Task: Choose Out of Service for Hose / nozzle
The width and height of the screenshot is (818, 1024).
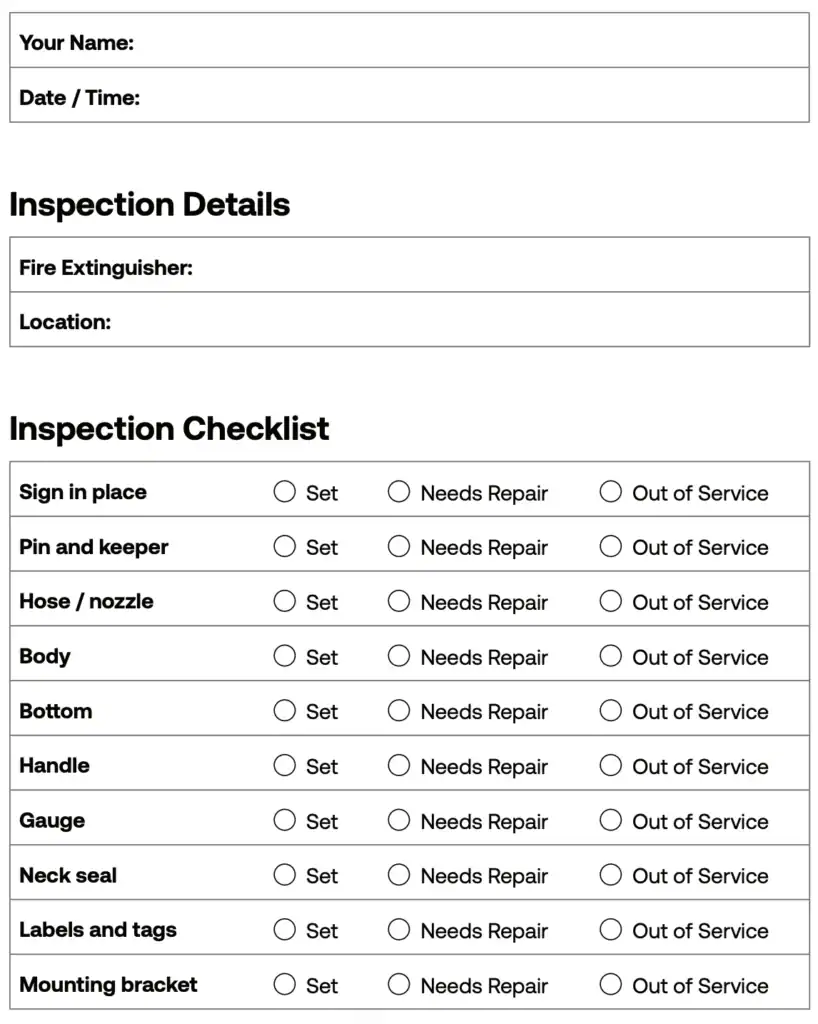Action: coord(610,601)
